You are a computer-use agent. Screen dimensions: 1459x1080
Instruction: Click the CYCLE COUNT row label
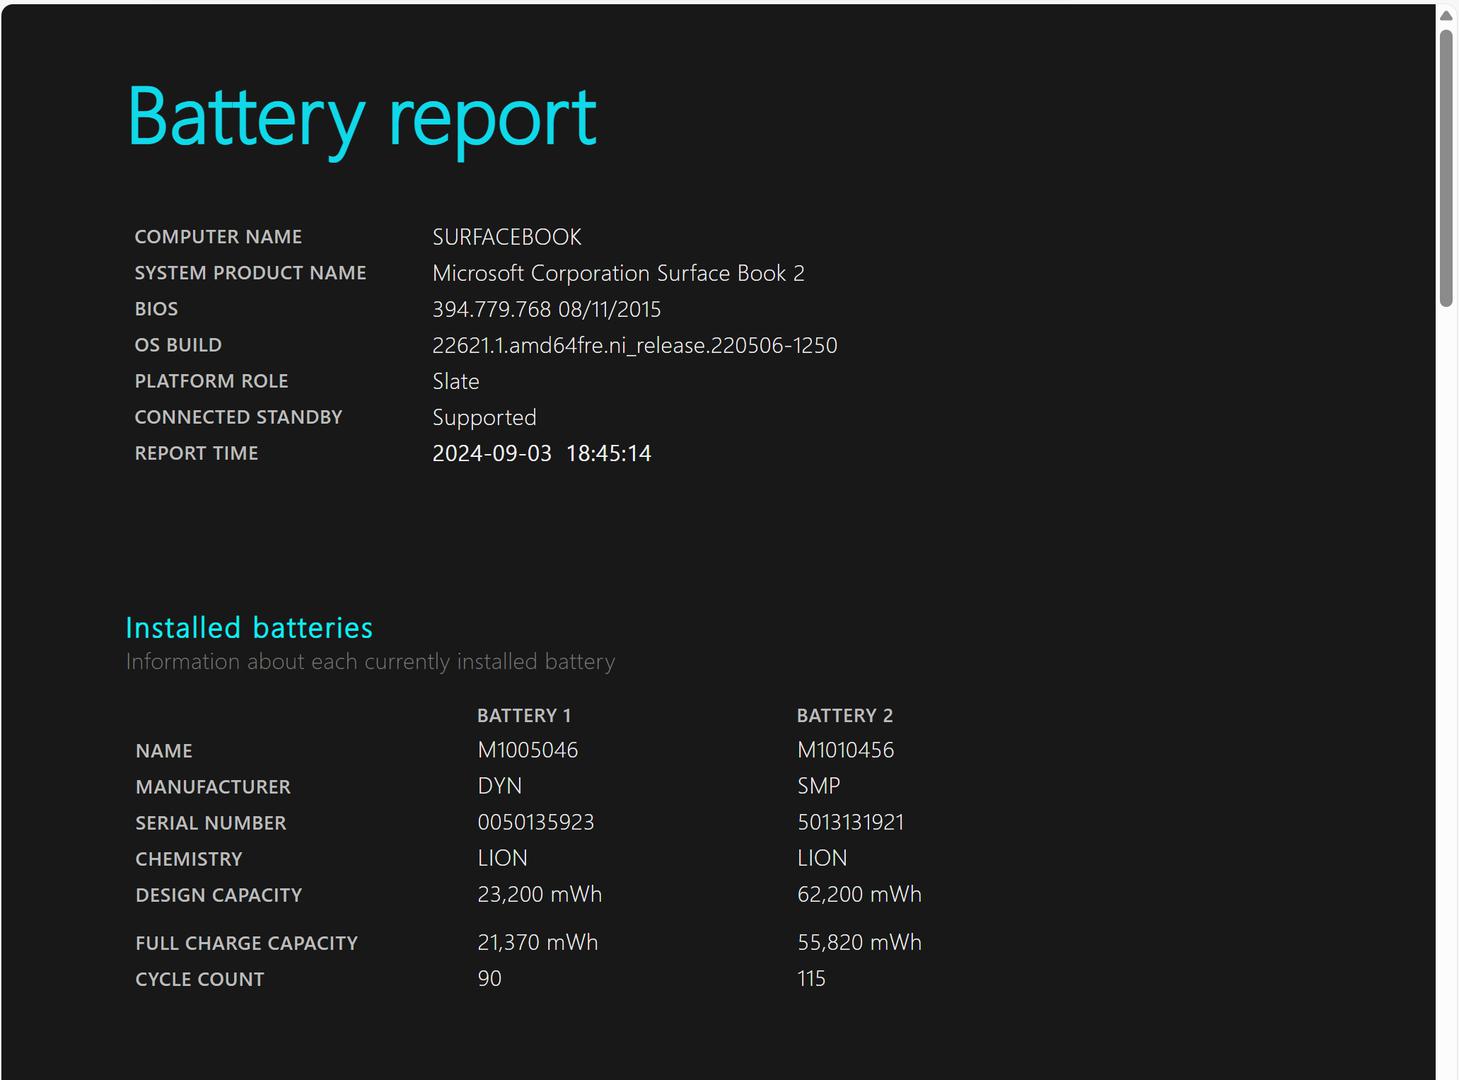[x=200, y=979]
